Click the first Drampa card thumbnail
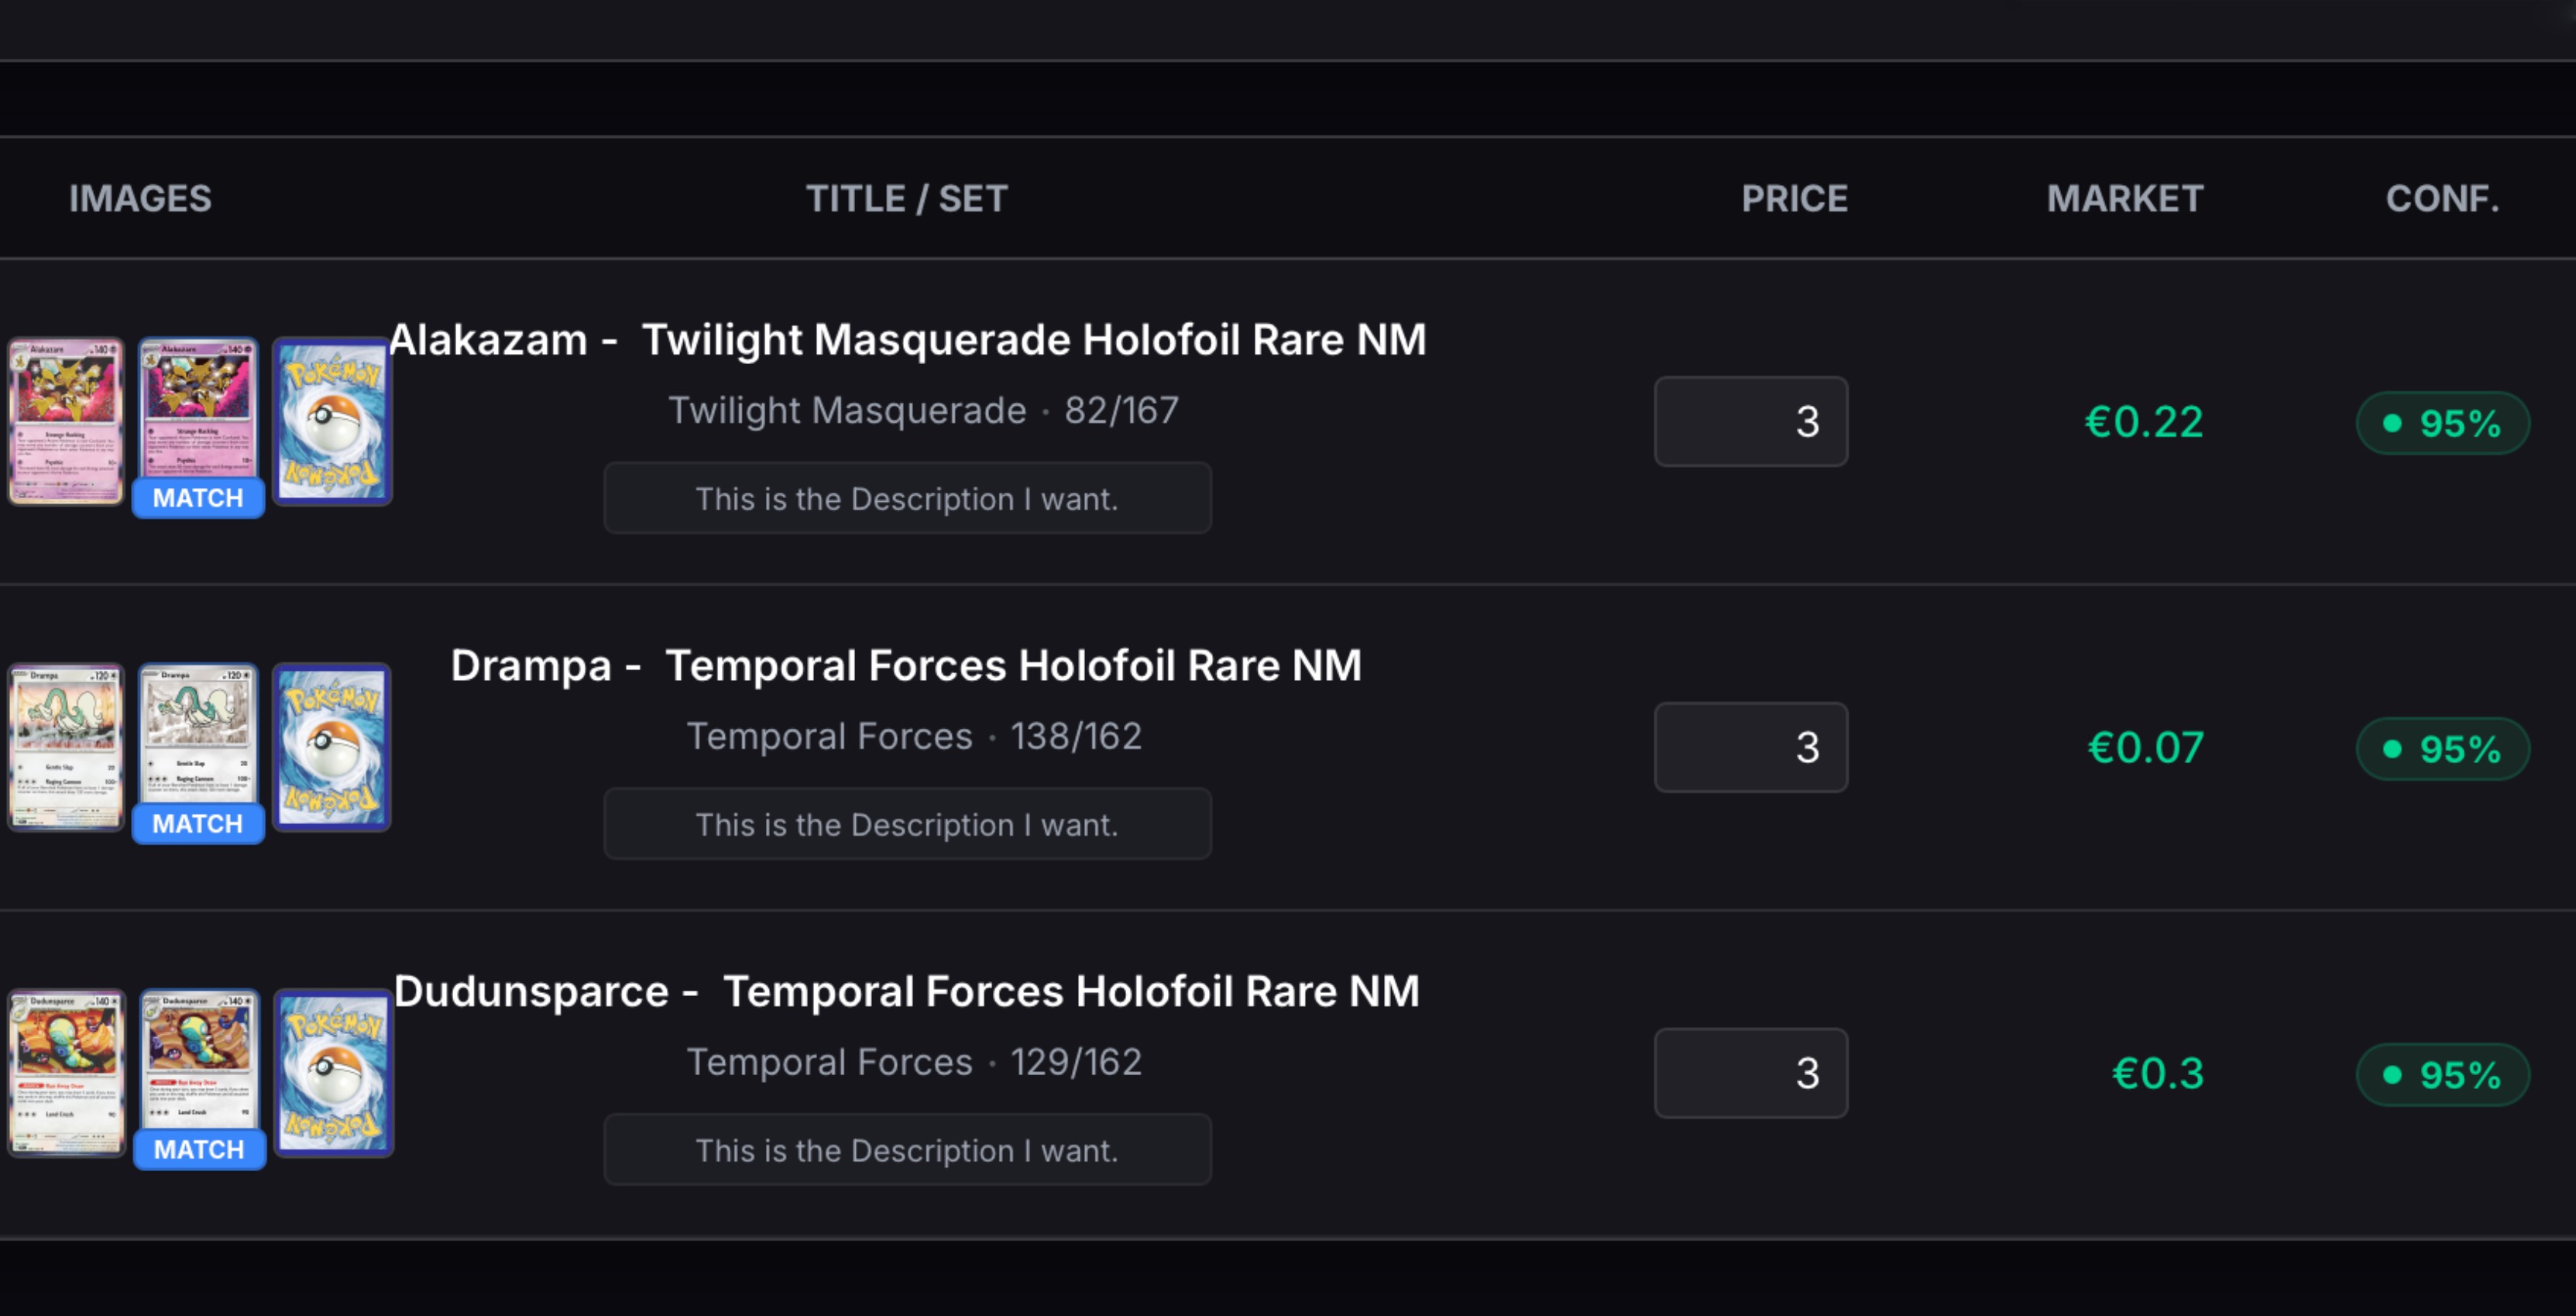The image size is (2576, 1316). [x=66, y=746]
